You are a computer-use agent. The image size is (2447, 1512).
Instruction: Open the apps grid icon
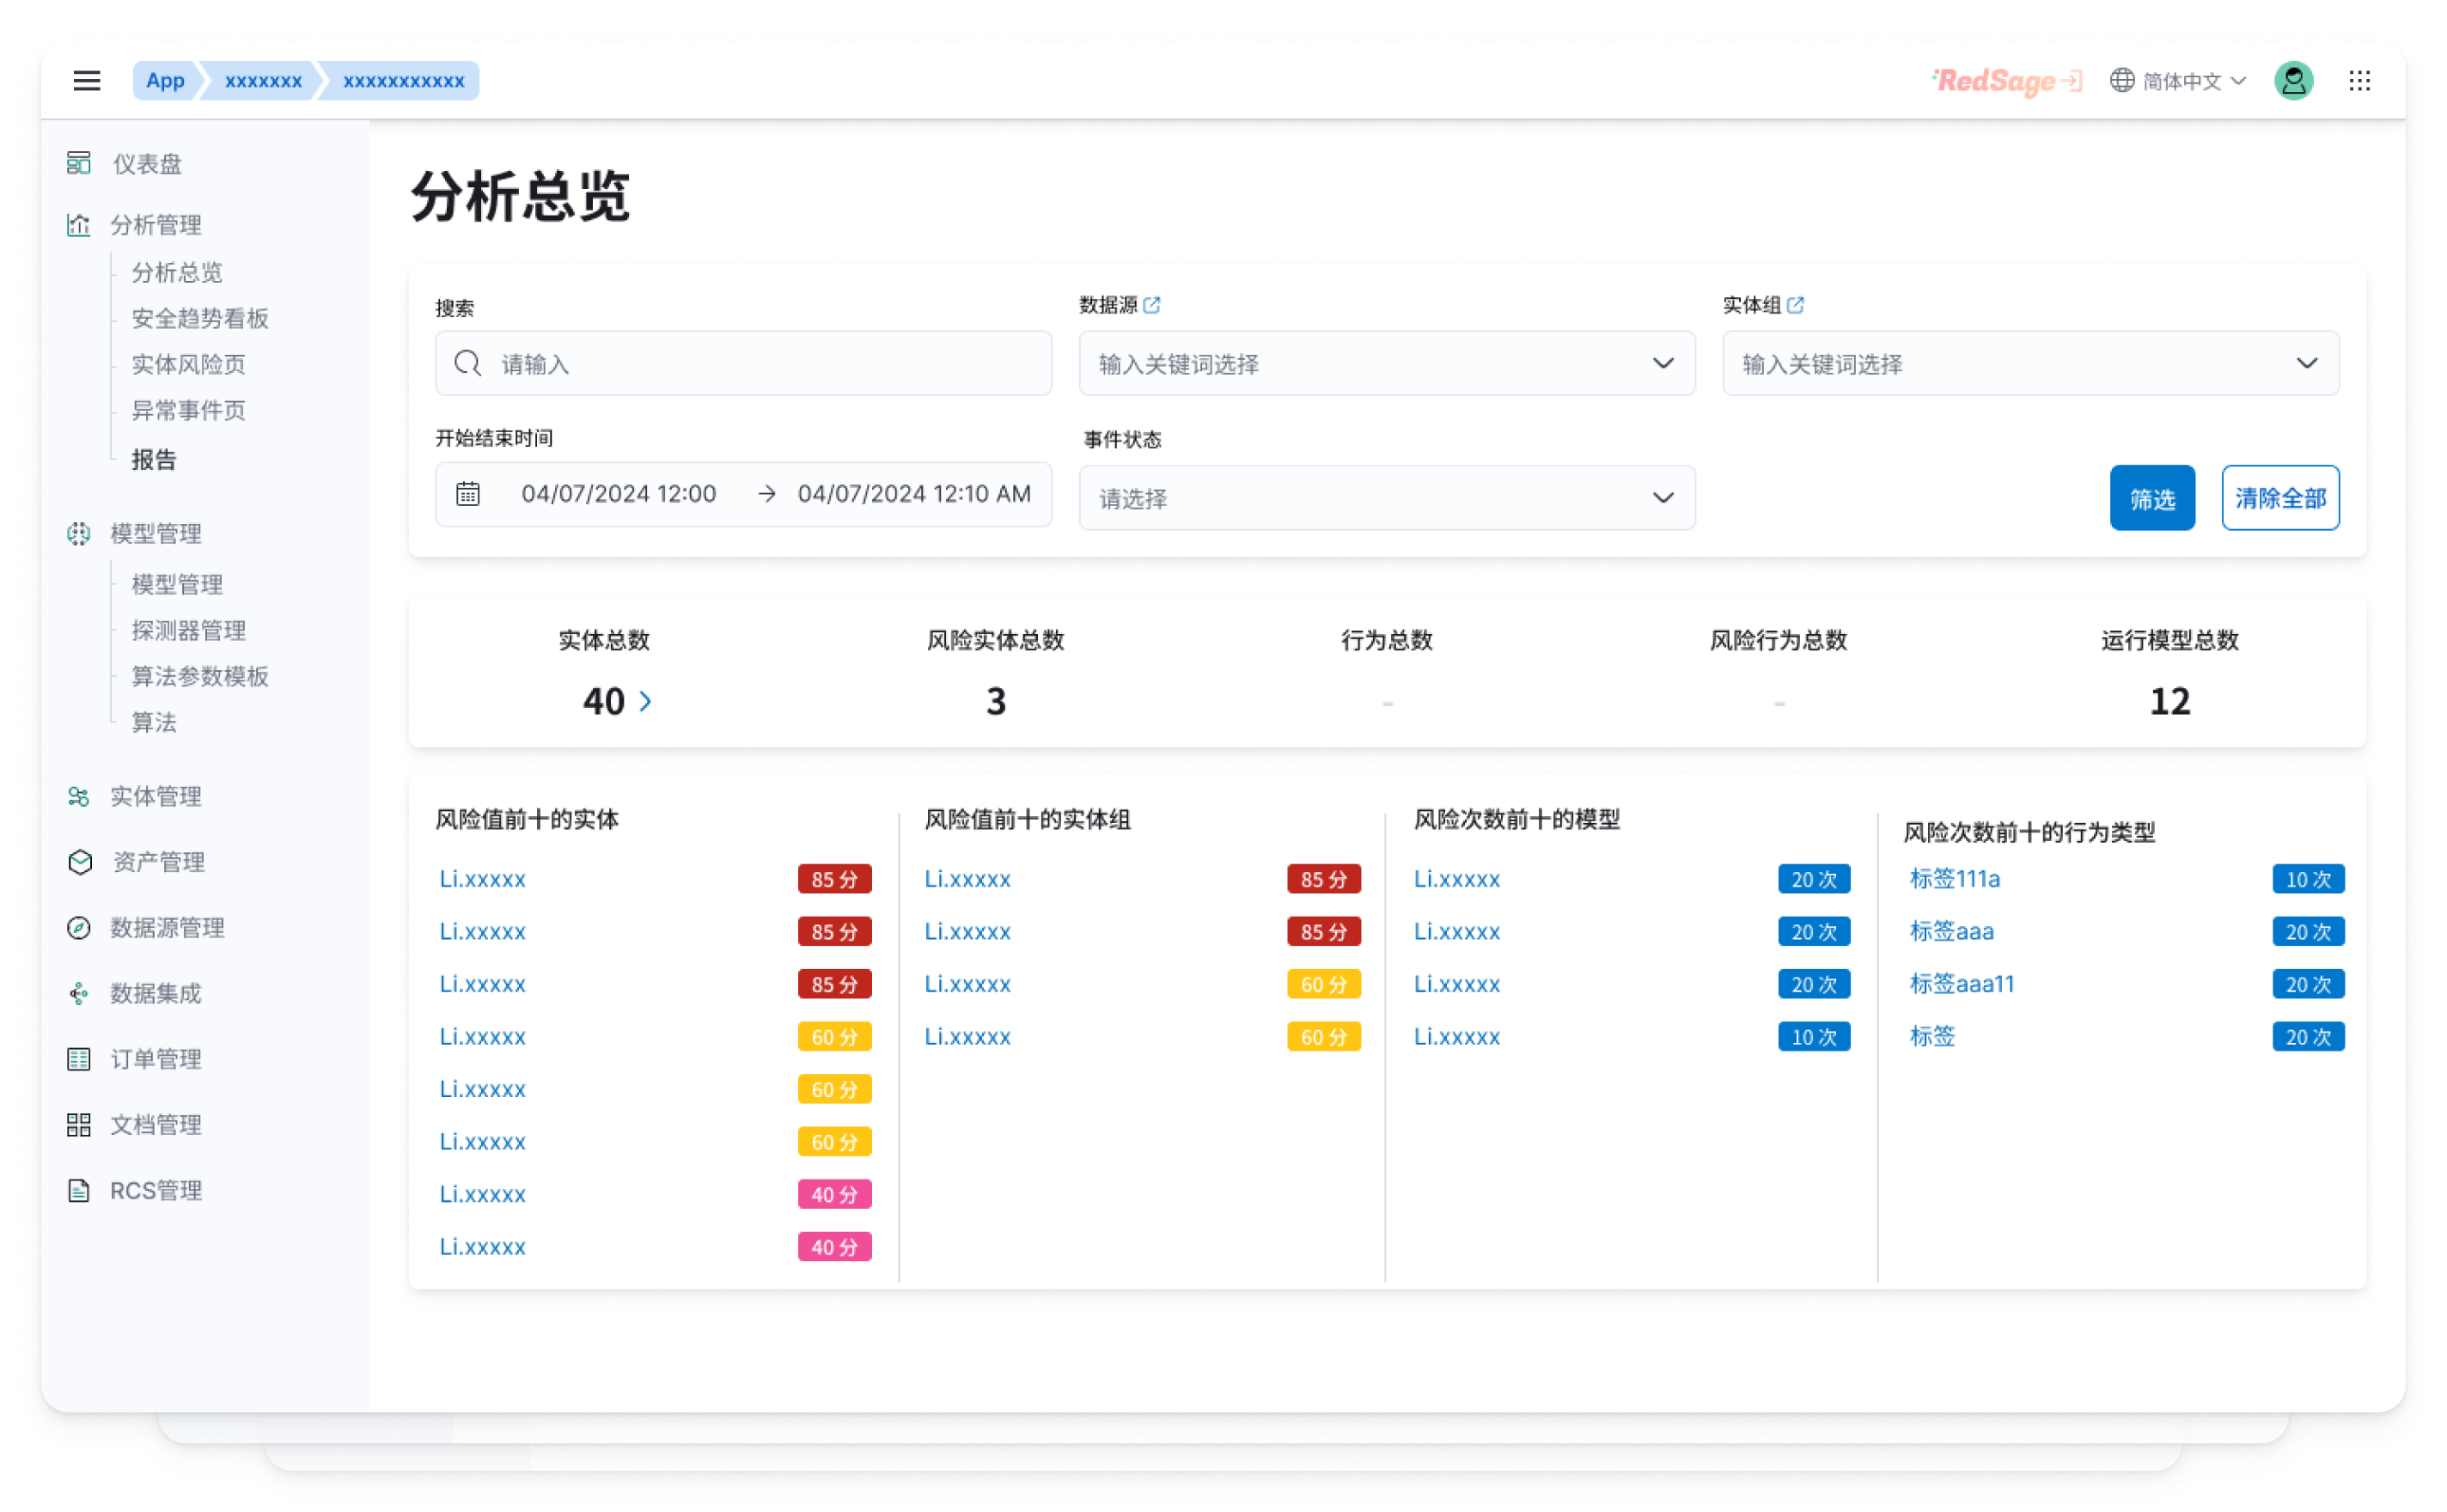2359,81
